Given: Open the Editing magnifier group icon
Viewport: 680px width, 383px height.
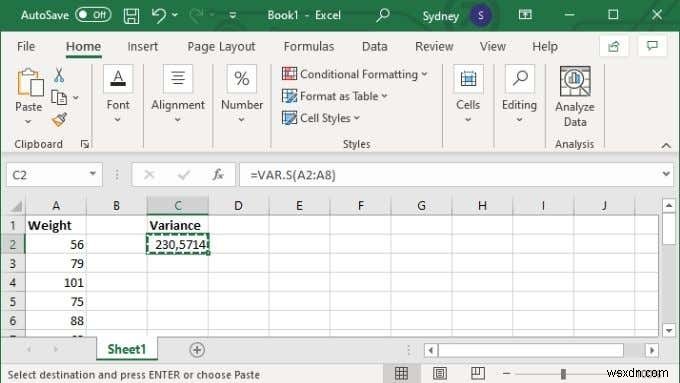Looking at the screenshot, I should [x=519, y=79].
